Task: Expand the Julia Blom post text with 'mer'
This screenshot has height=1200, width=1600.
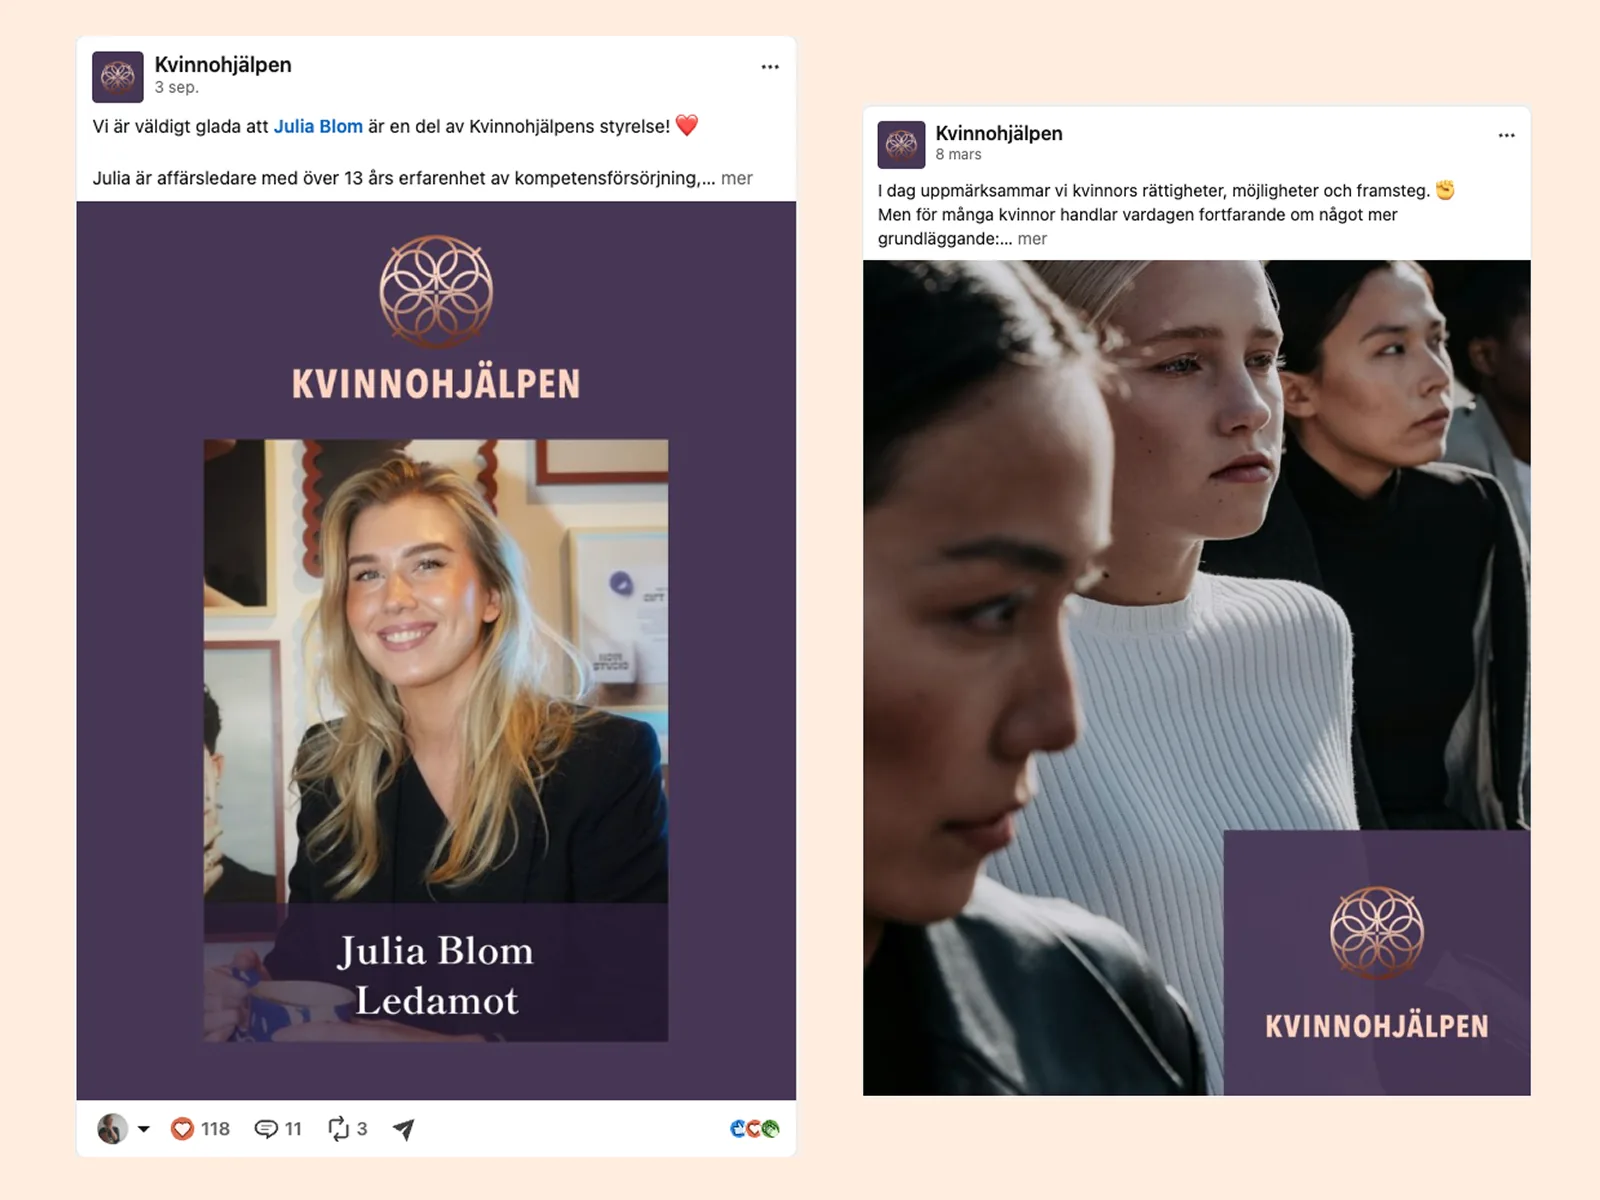Action: [737, 179]
